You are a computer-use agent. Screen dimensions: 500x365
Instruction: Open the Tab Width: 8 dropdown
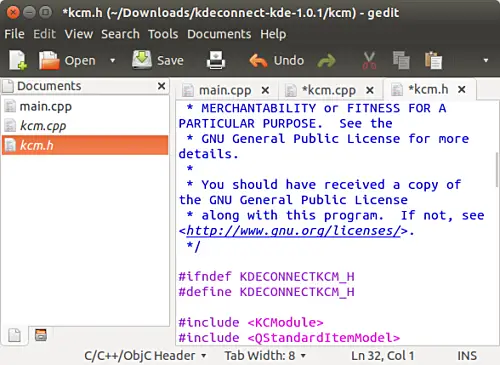(265, 356)
